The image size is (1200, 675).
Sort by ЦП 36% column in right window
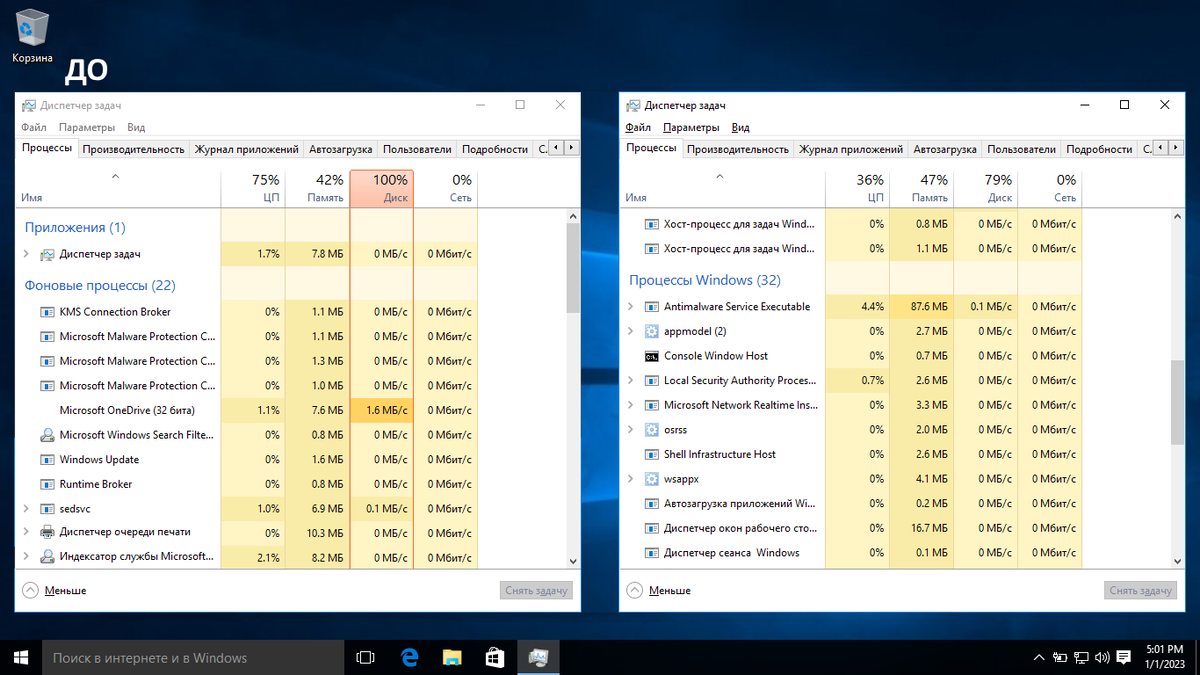click(857, 188)
